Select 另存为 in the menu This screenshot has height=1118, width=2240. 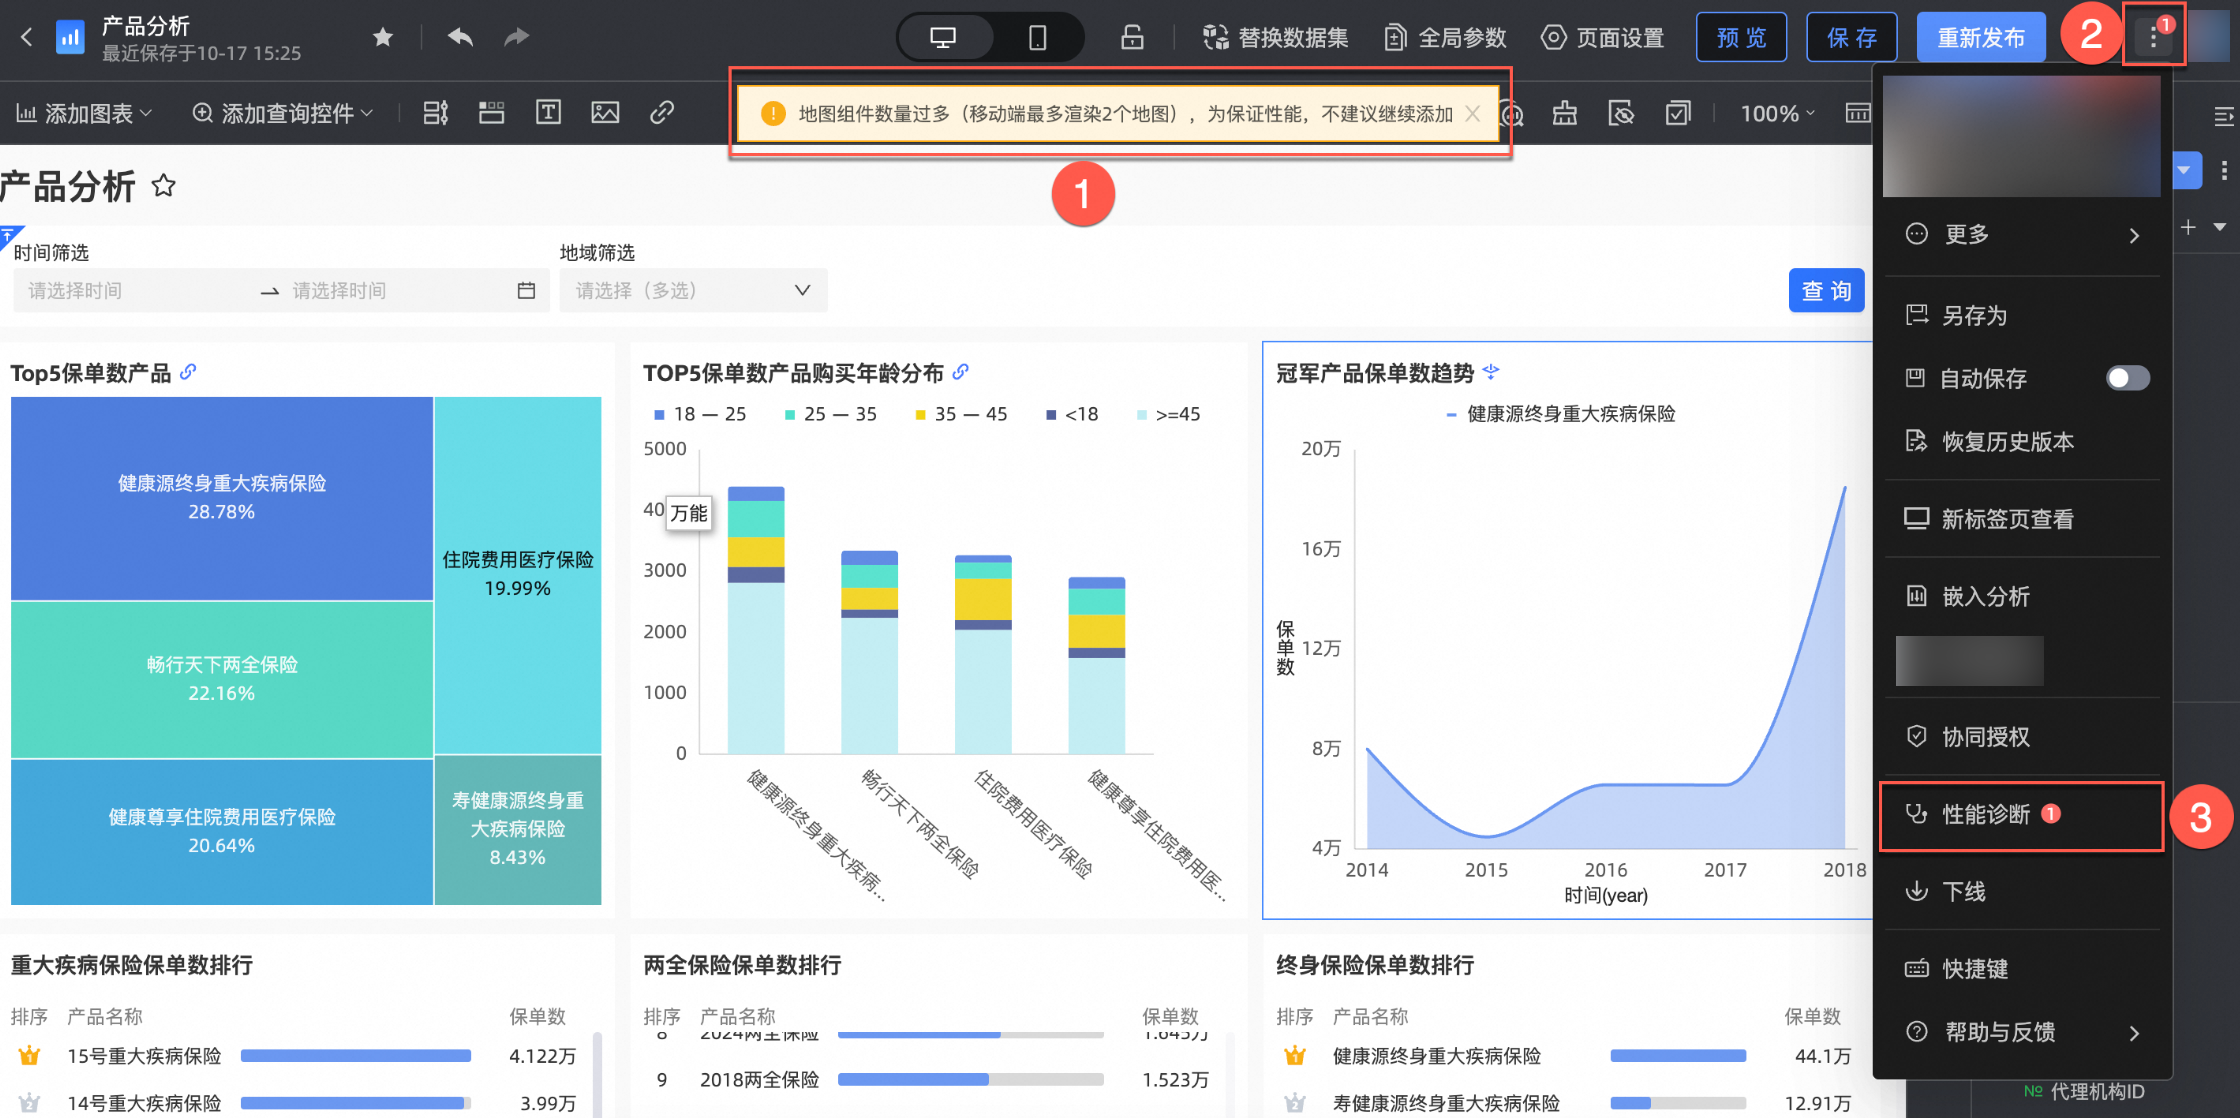click(x=2022, y=316)
